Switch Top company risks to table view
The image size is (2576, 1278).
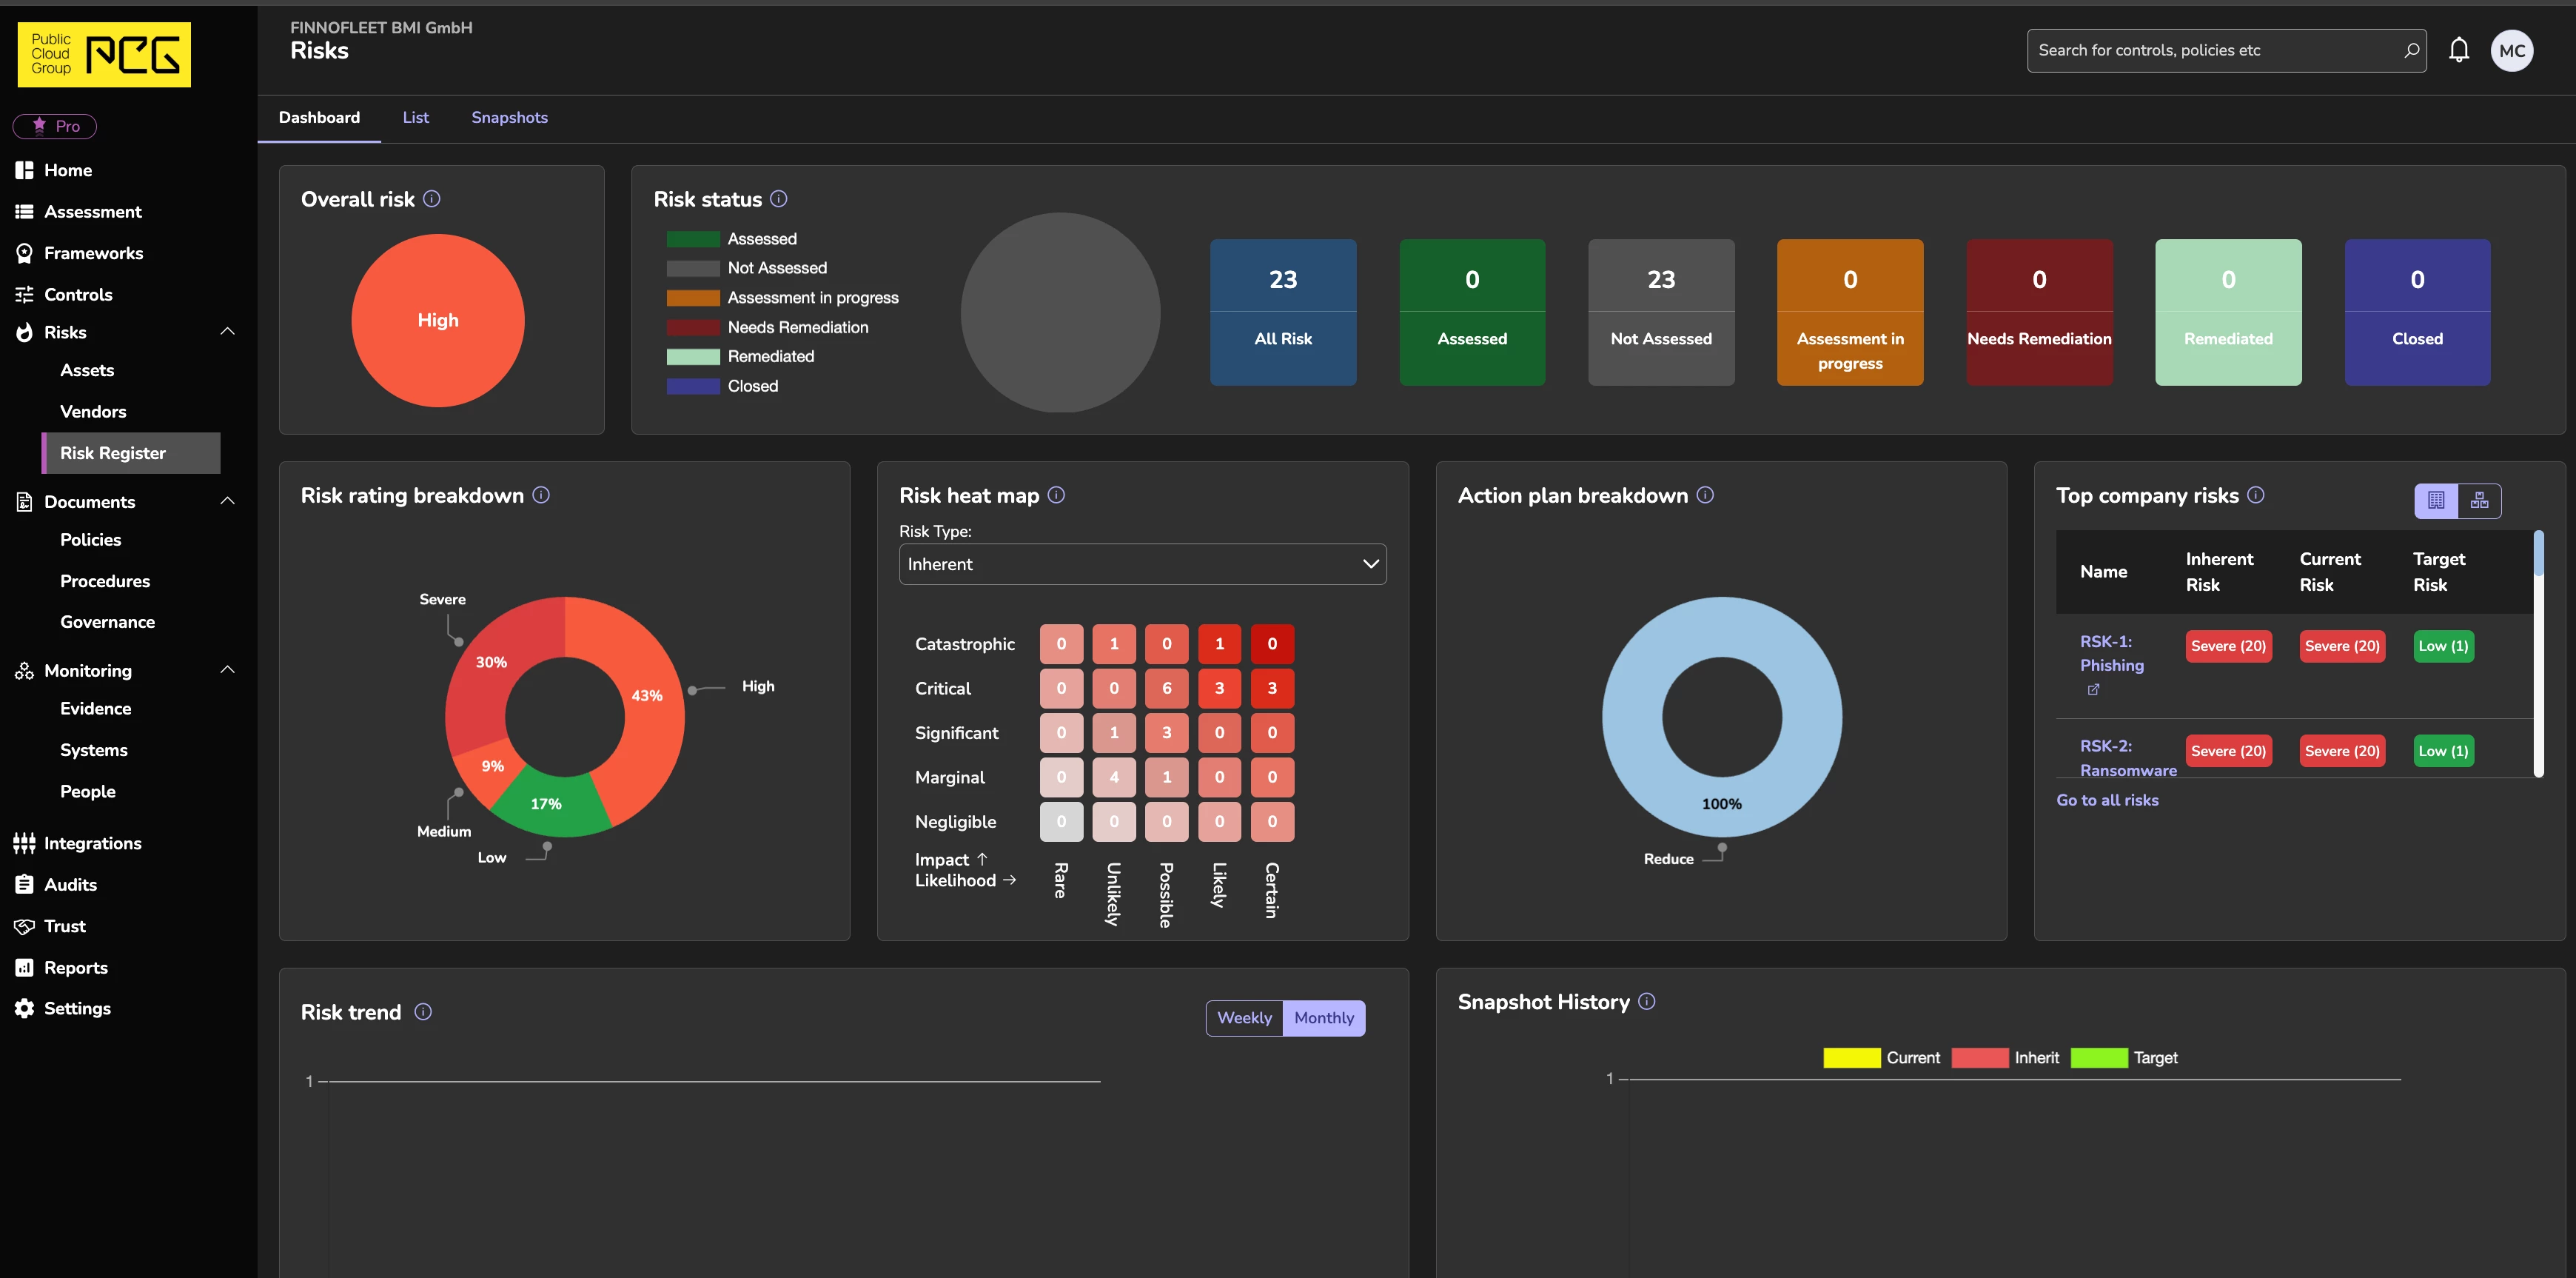tap(2436, 501)
